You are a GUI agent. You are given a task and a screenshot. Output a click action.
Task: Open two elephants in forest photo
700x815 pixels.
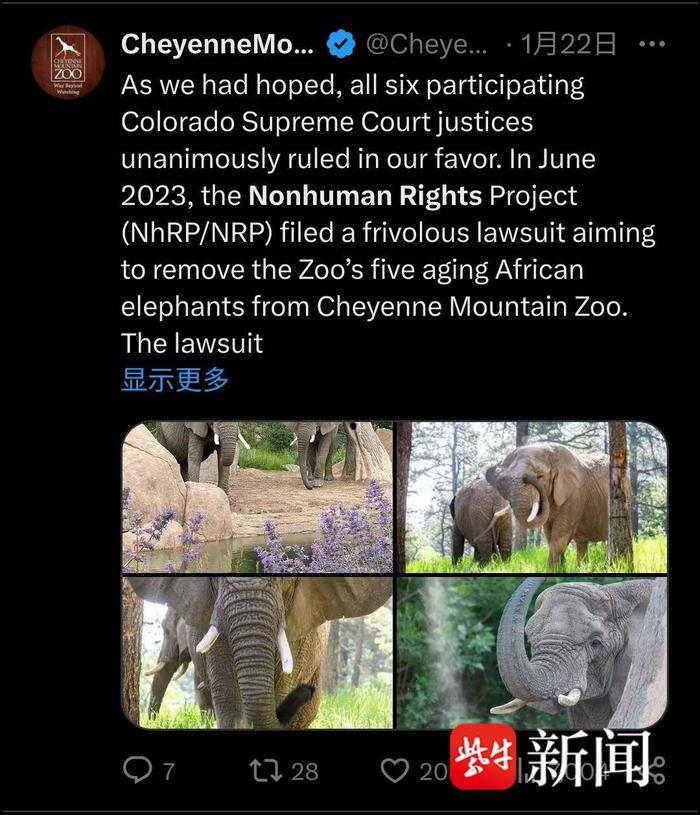point(532,497)
